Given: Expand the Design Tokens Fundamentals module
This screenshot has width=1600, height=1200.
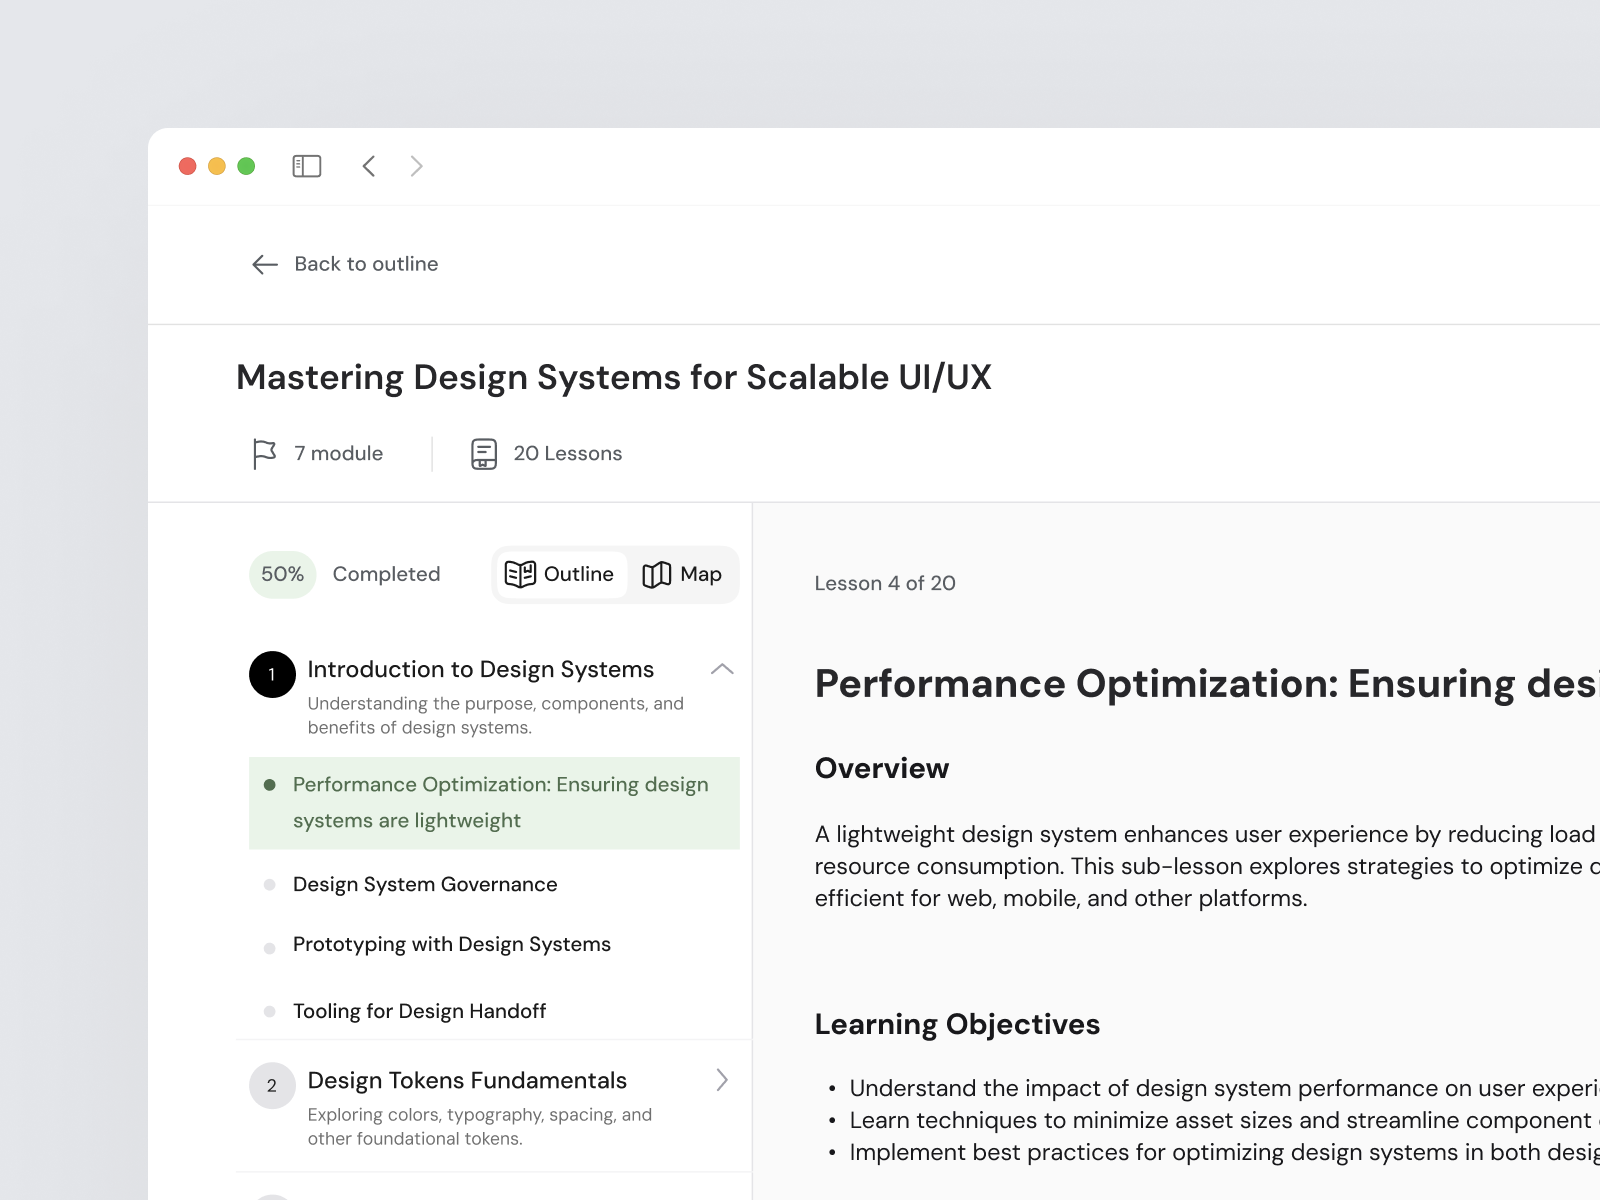Looking at the screenshot, I should (722, 1080).
